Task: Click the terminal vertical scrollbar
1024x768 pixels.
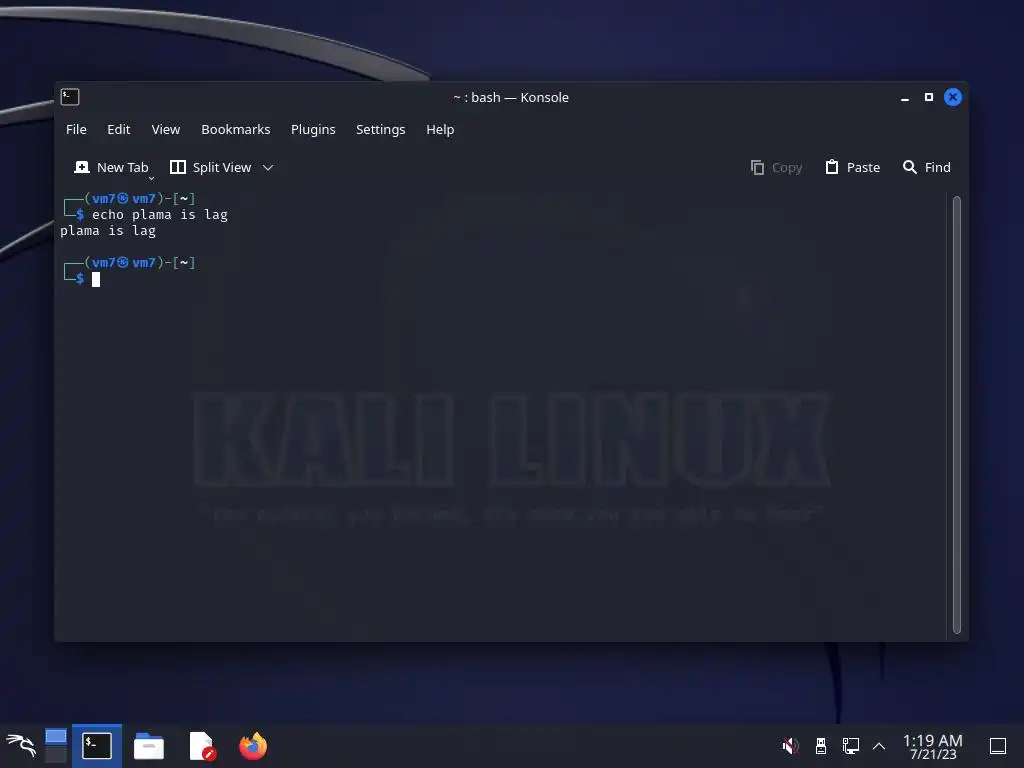Action: click(x=957, y=415)
